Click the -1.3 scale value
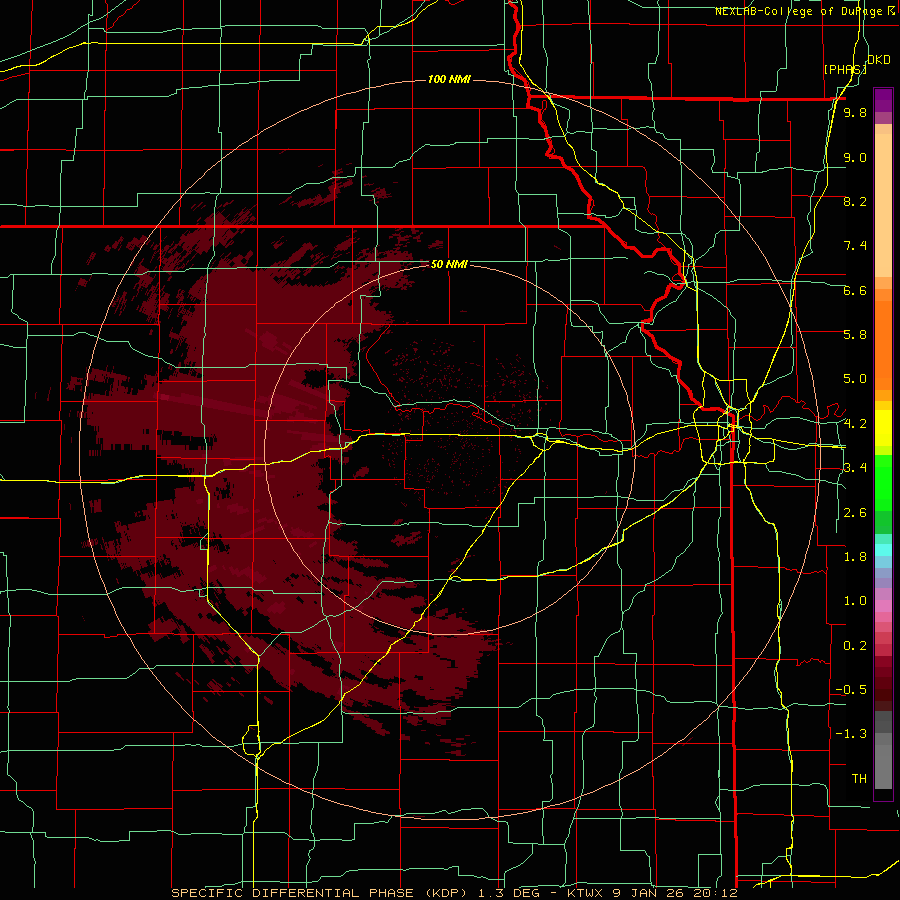 (x=851, y=734)
